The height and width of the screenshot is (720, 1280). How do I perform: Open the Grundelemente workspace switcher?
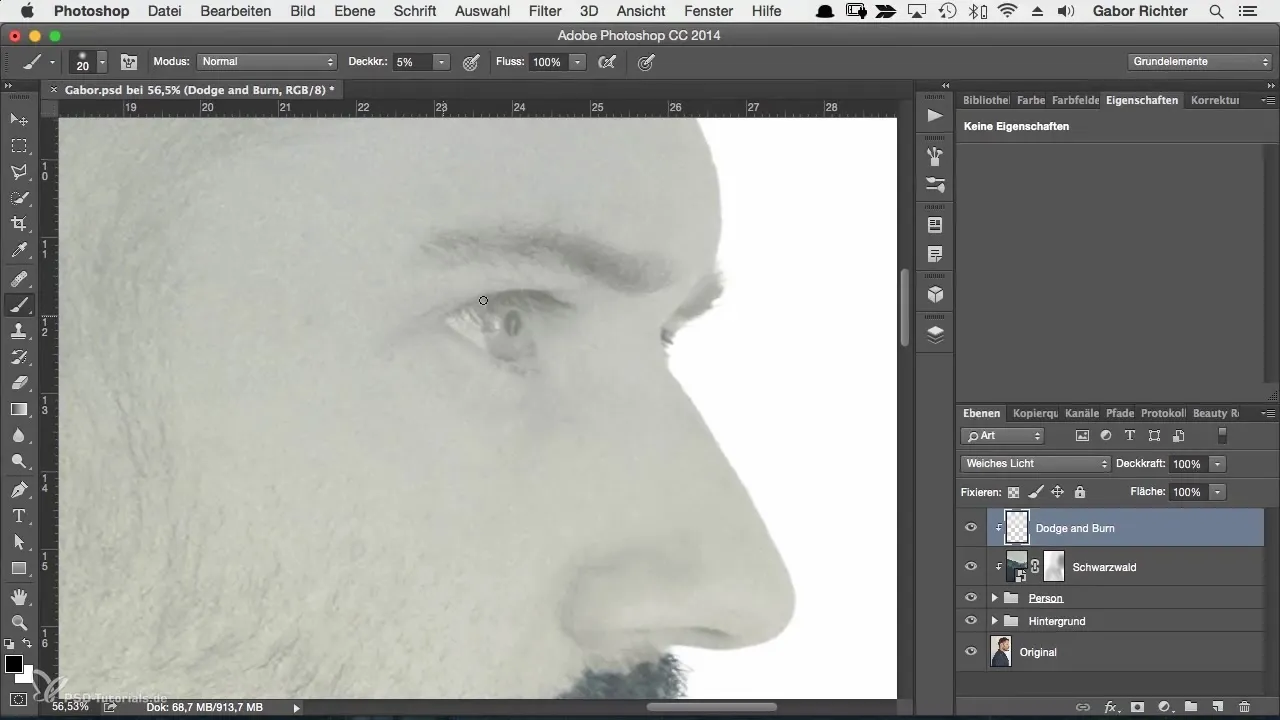coord(1200,62)
